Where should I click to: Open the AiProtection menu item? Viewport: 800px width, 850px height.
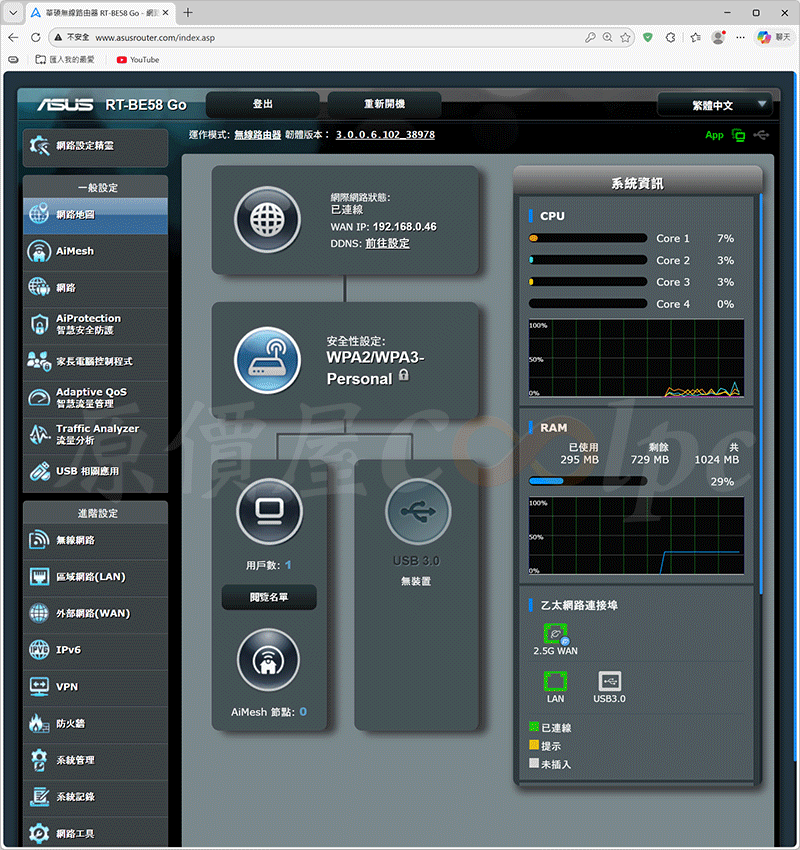(95, 324)
